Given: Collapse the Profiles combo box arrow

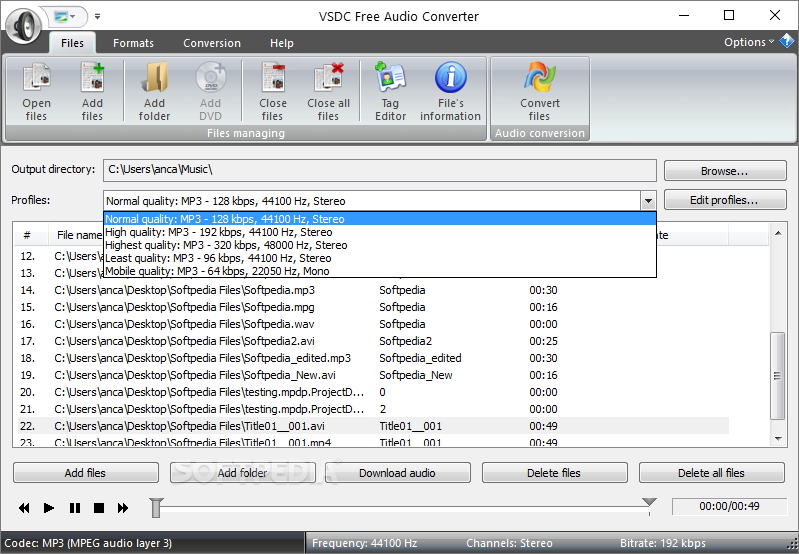Looking at the screenshot, I should 648,201.
